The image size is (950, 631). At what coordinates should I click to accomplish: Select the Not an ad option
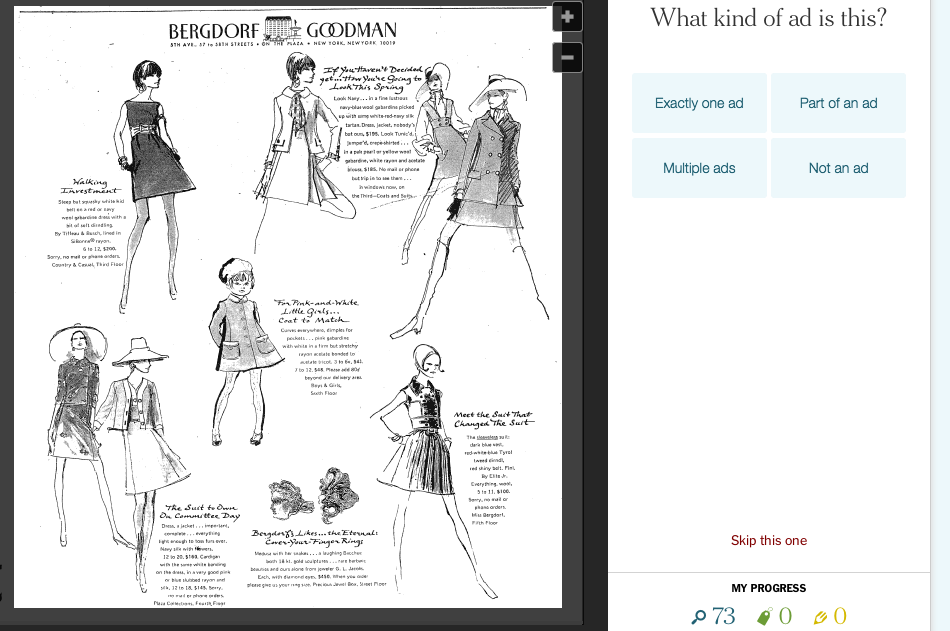(839, 168)
